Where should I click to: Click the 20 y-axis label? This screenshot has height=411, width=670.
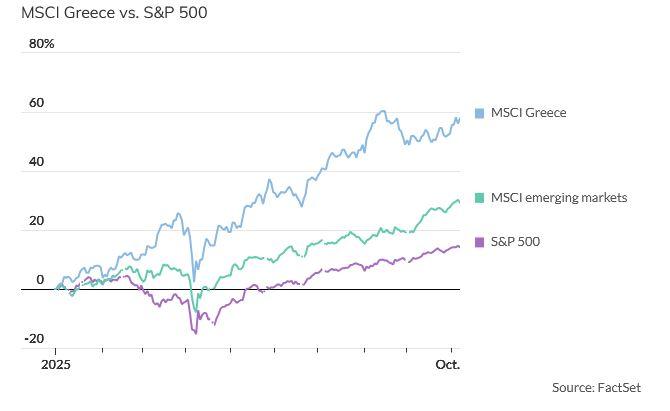click(37, 221)
